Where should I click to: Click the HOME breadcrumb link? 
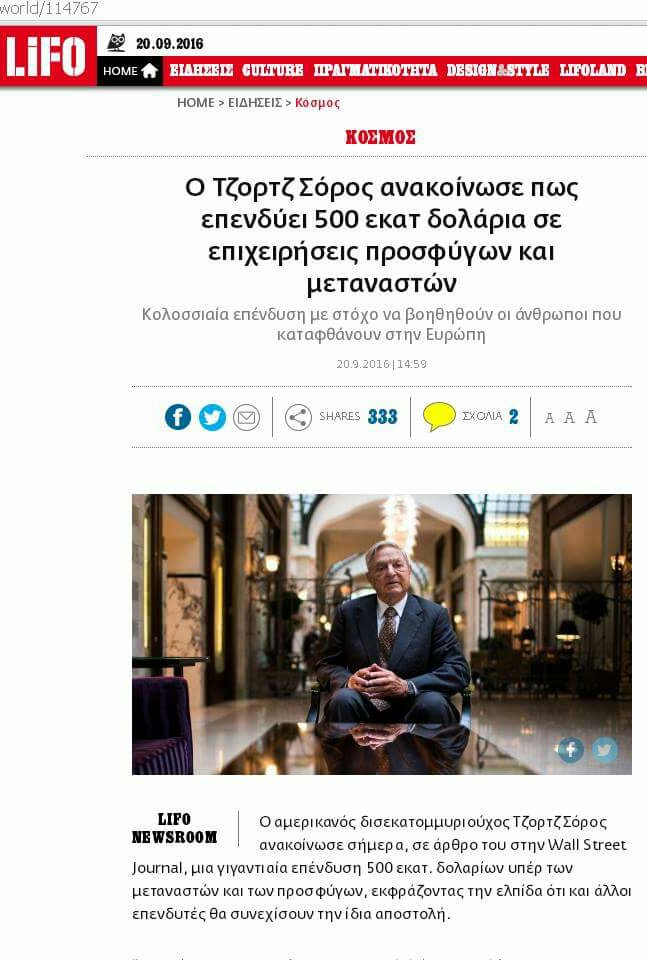tap(195, 103)
